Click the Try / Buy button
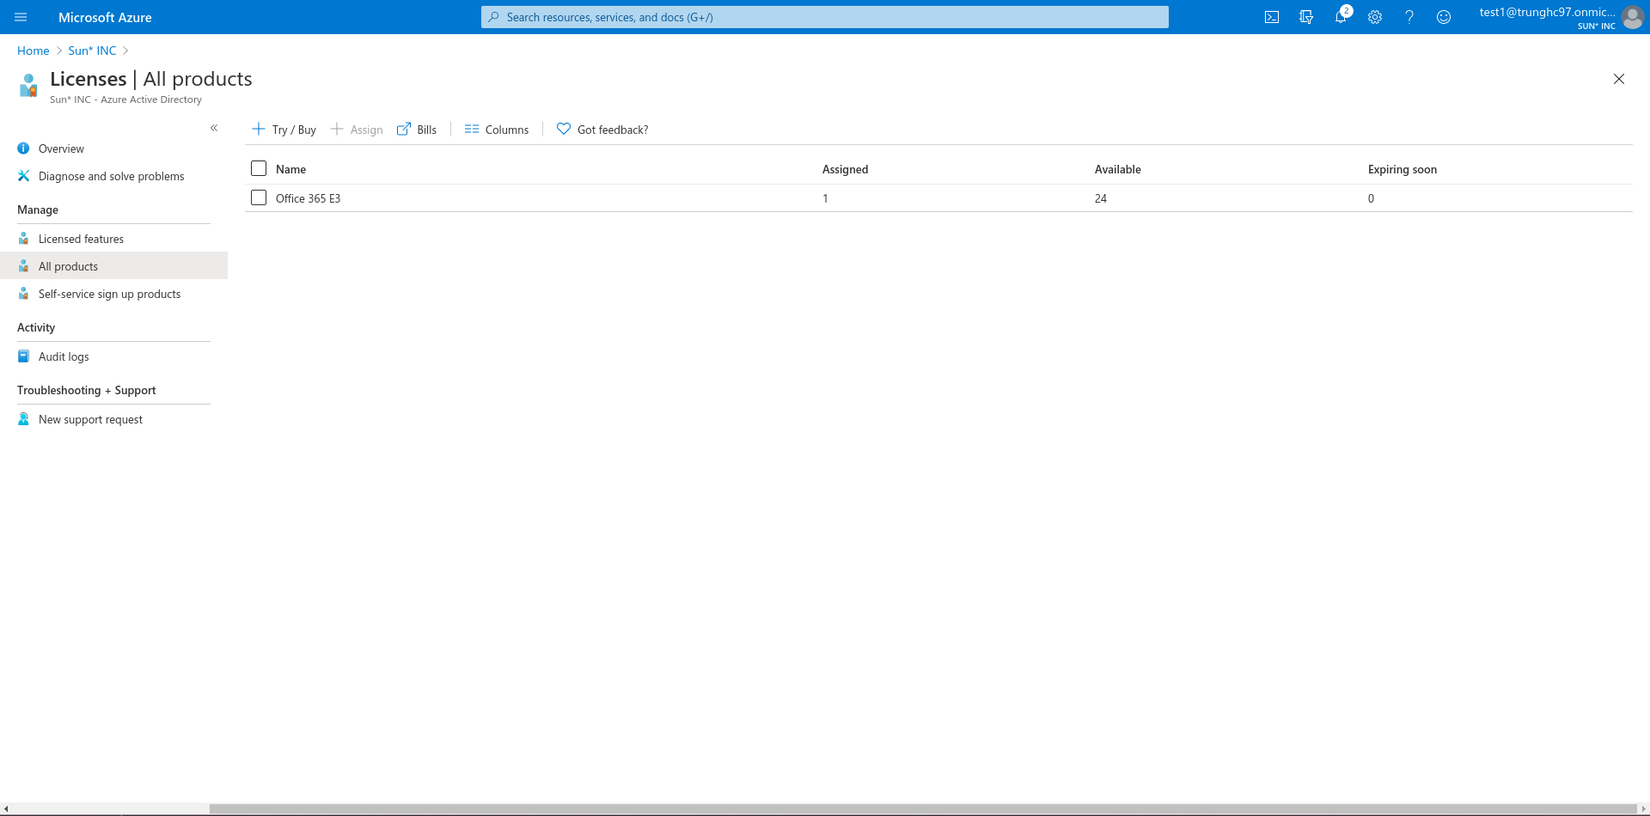This screenshot has height=816, width=1650. click(284, 129)
